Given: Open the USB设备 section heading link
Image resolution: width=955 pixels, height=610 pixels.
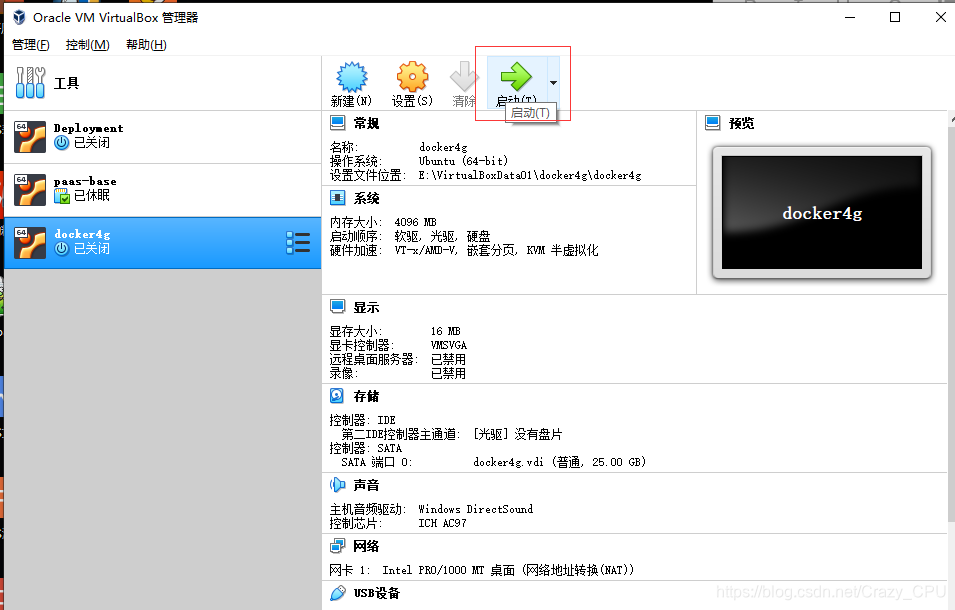Looking at the screenshot, I should (376, 592).
